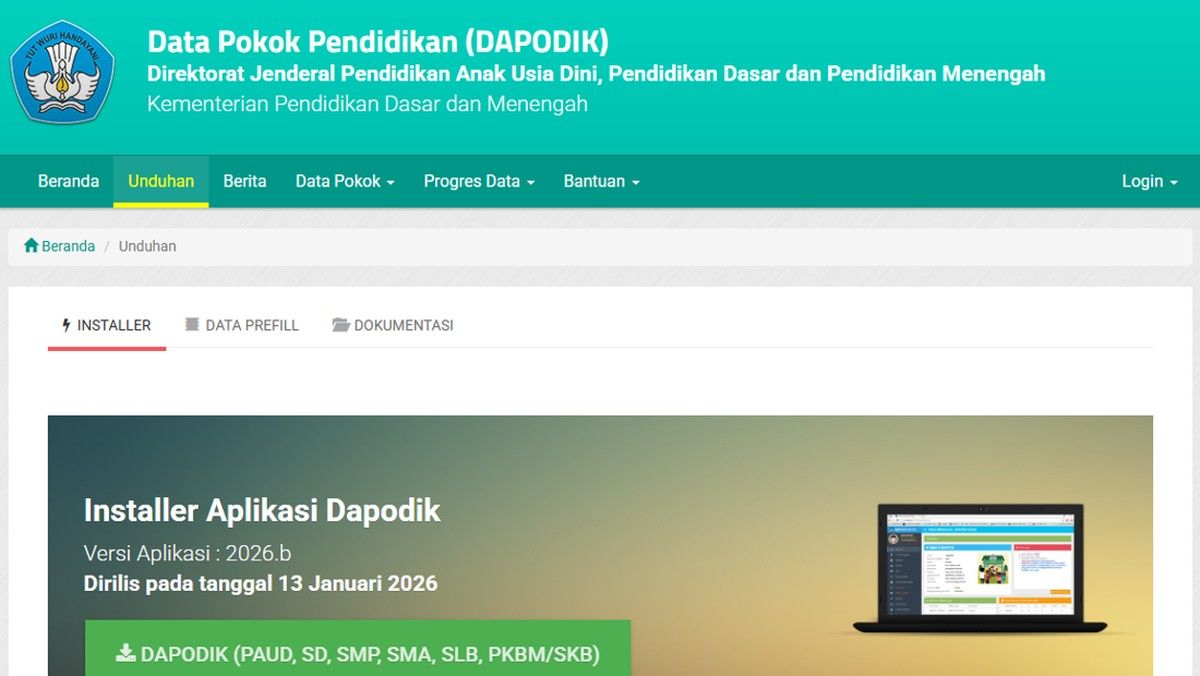
Task: Click the Beranda breadcrumb link
Action: [68, 246]
